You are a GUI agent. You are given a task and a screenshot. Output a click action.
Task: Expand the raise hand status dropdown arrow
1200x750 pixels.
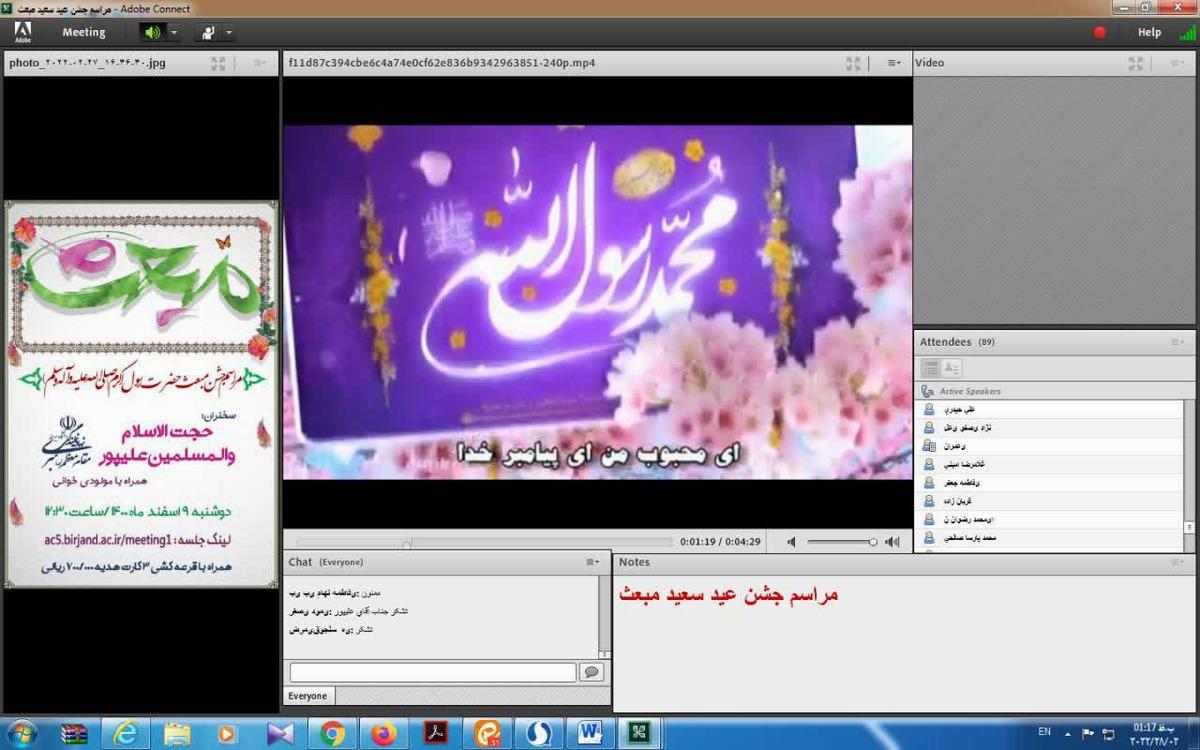point(229,32)
